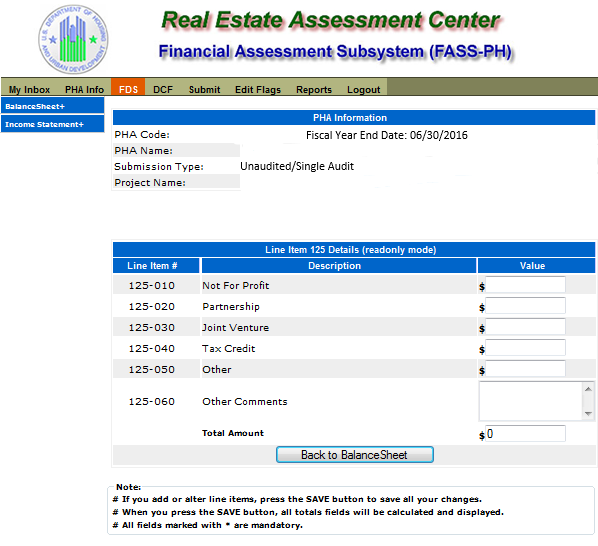Click the Total Amount field showing 0
The image size is (598, 546).
pyautogui.click(x=525, y=434)
